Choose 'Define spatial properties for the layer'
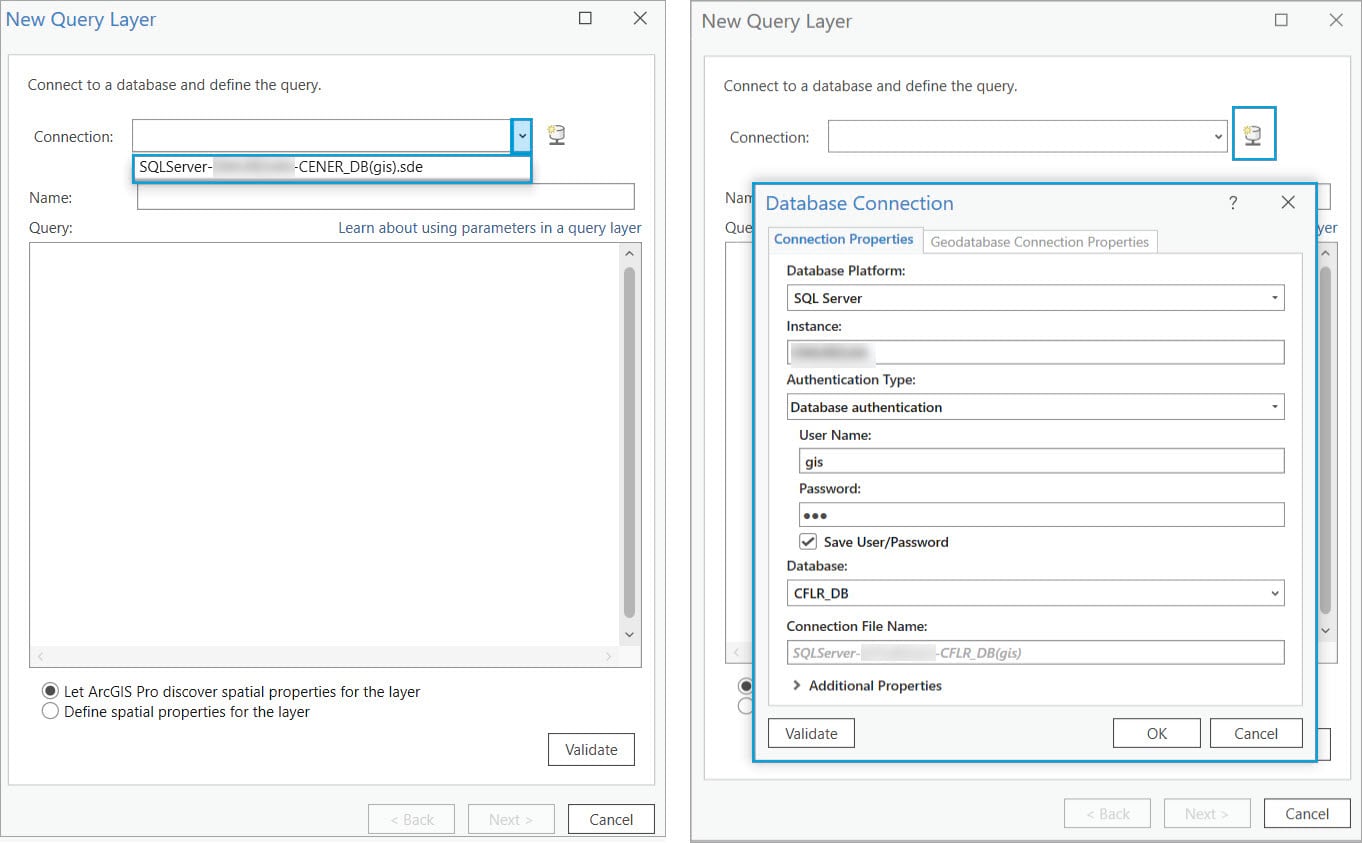This screenshot has height=843, width=1362. click(x=50, y=711)
